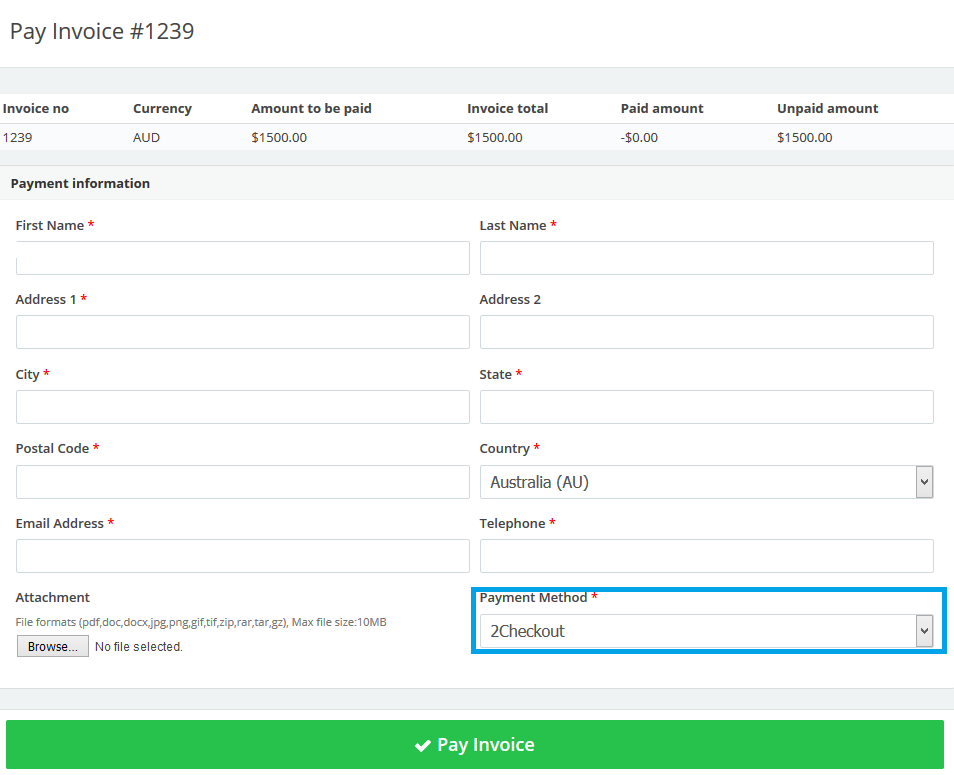Click the Payment information section header
The width and height of the screenshot is (954, 775).
pos(80,183)
